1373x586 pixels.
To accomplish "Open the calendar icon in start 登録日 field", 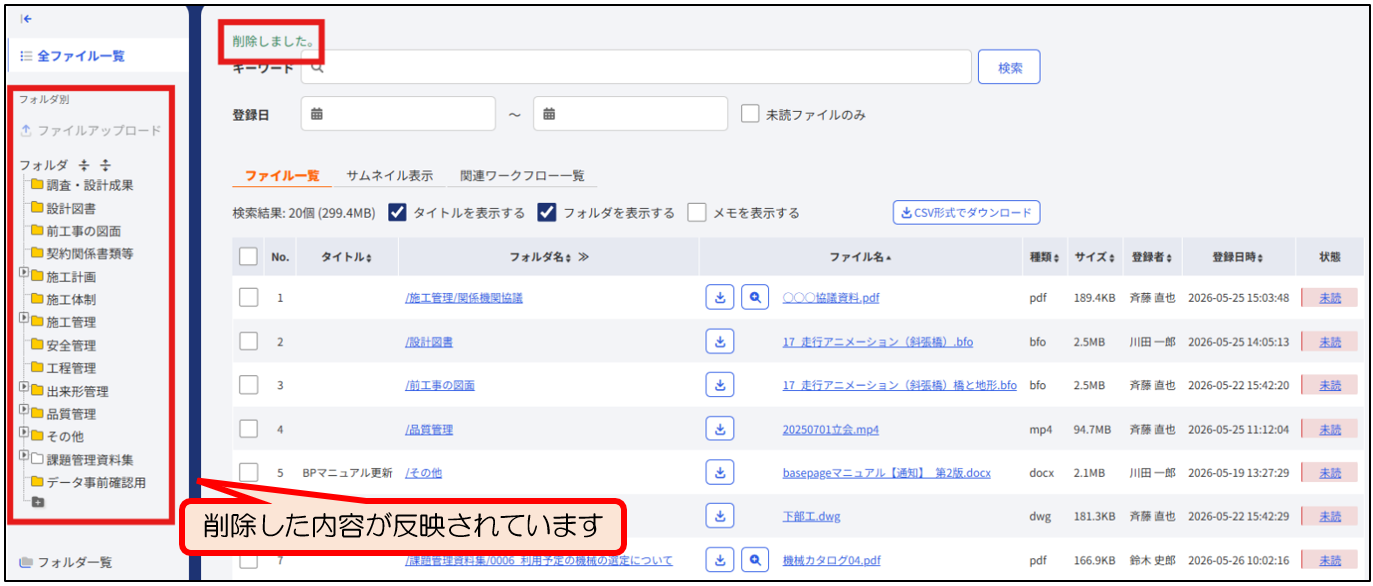I will click(317, 114).
